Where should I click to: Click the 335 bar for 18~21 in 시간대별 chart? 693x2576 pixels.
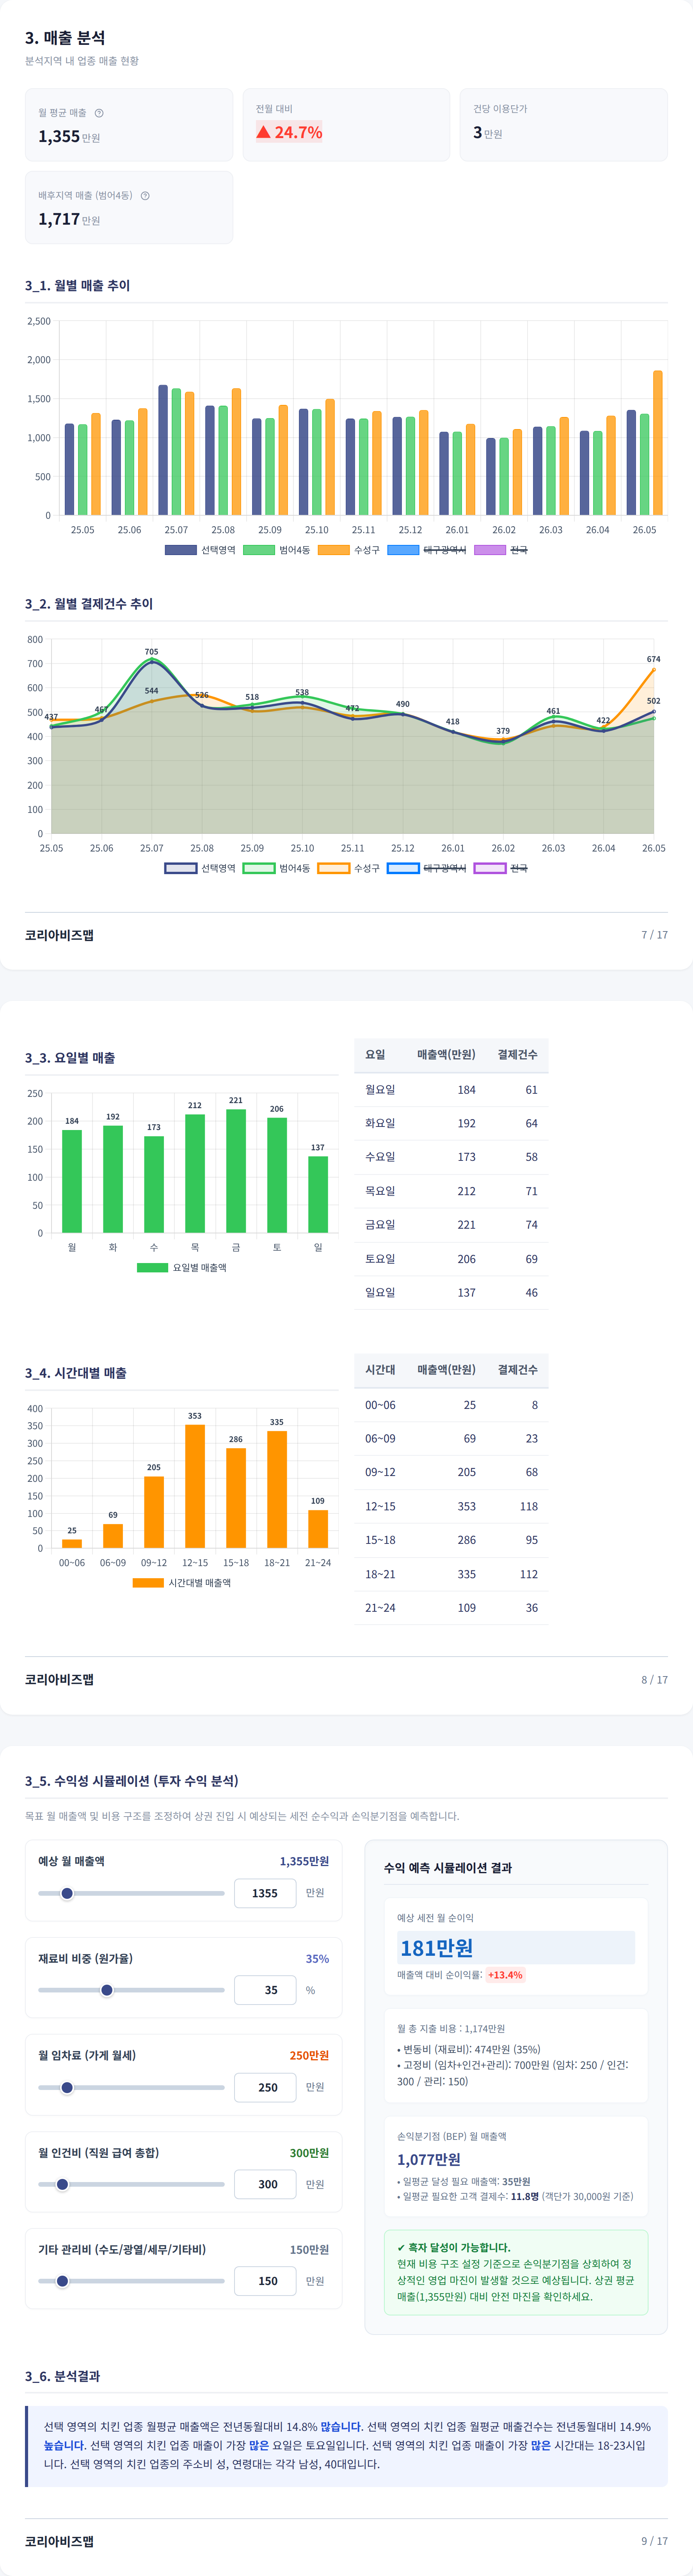click(x=277, y=1490)
